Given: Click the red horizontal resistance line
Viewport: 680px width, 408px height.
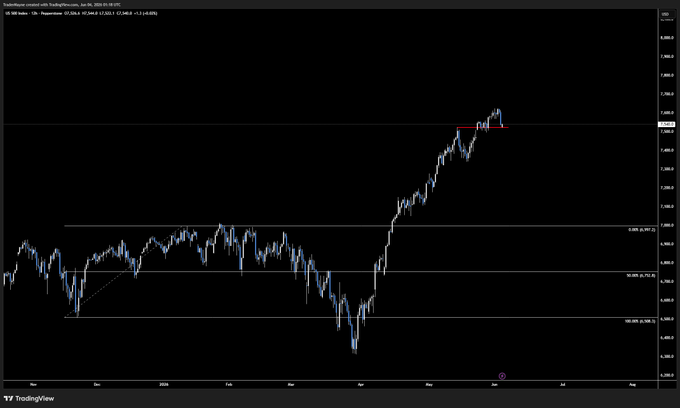Looking at the screenshot, I should tap(482, 127).
